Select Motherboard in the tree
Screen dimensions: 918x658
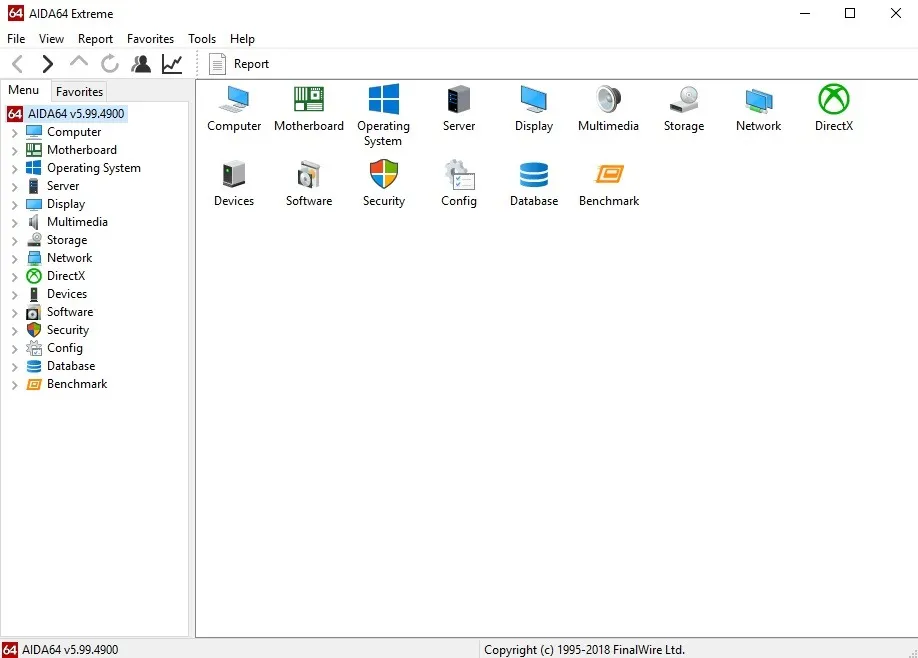[81, 150]
